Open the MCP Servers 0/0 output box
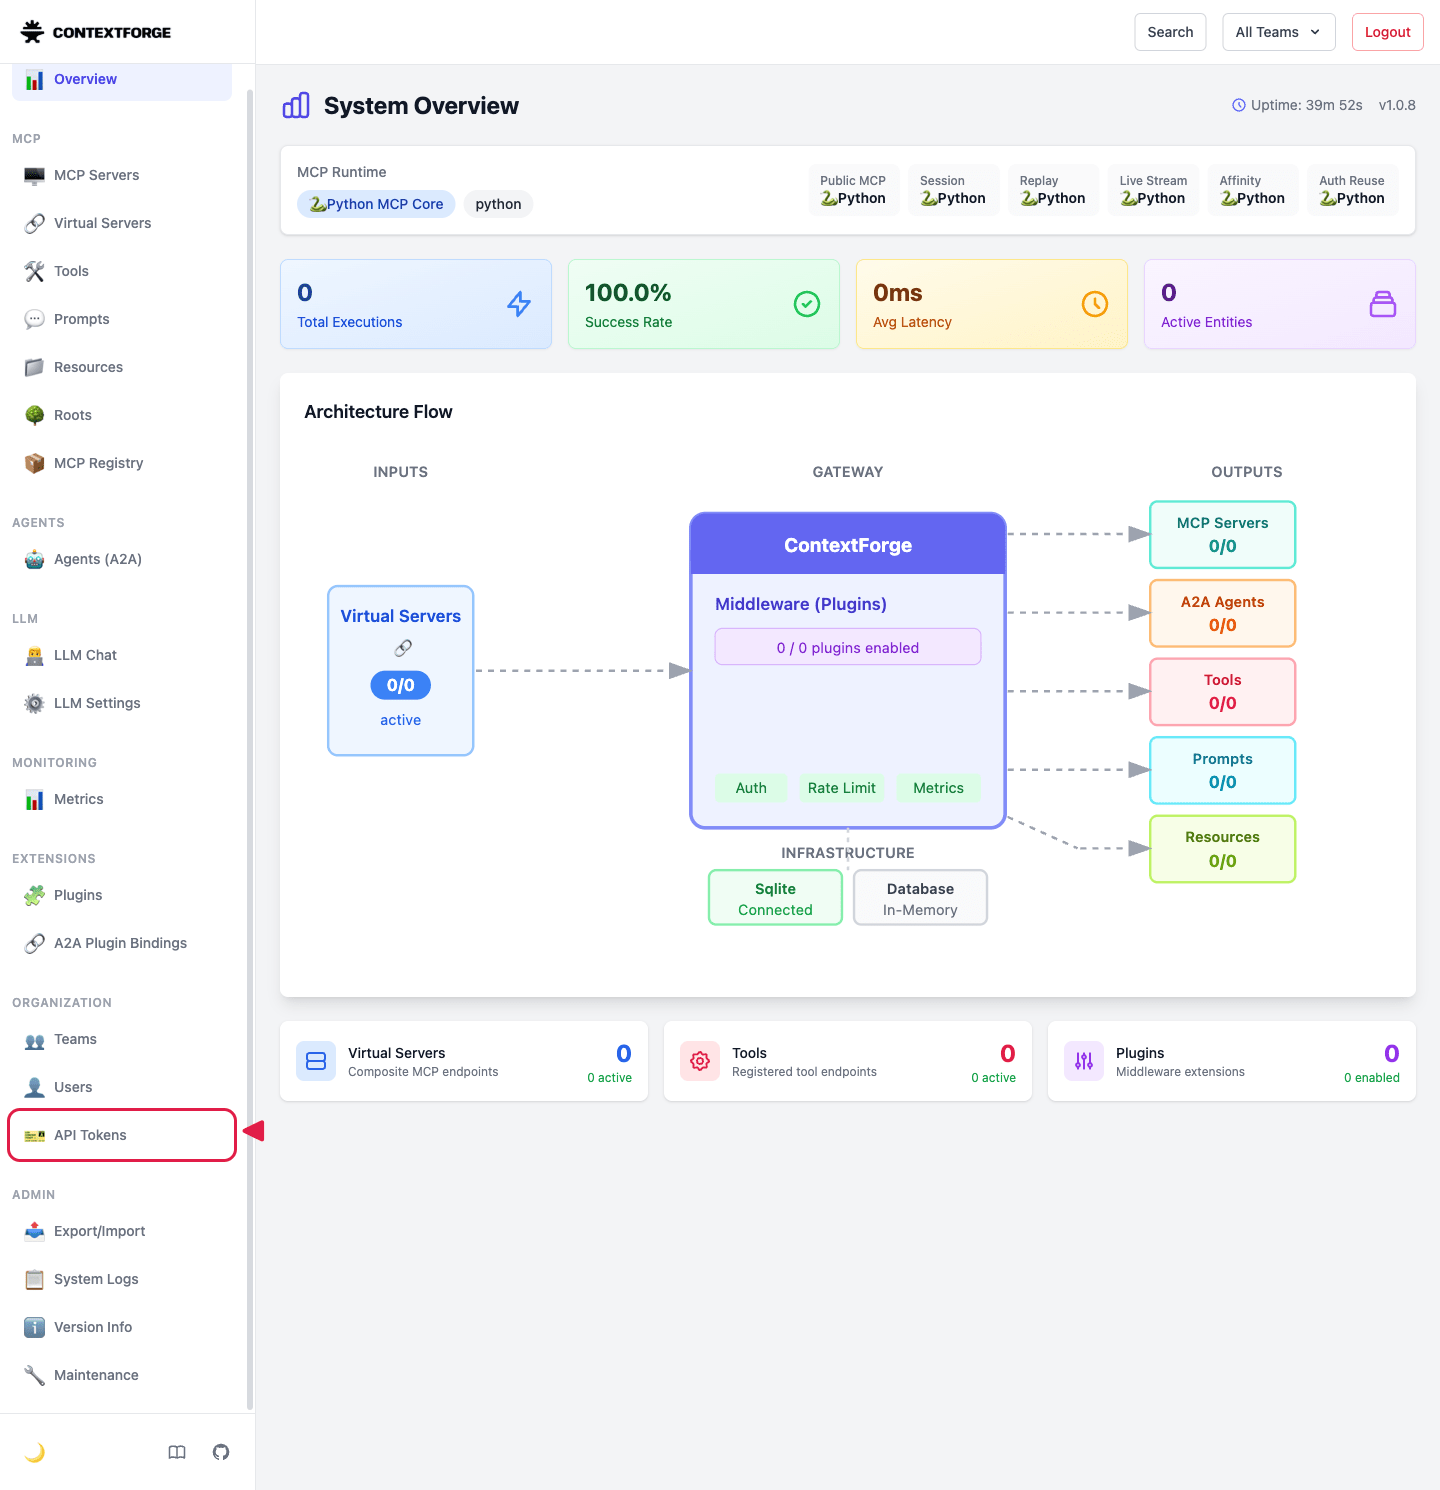The height and width of the screenshot is (1490, 1440). coord(1222,535)
